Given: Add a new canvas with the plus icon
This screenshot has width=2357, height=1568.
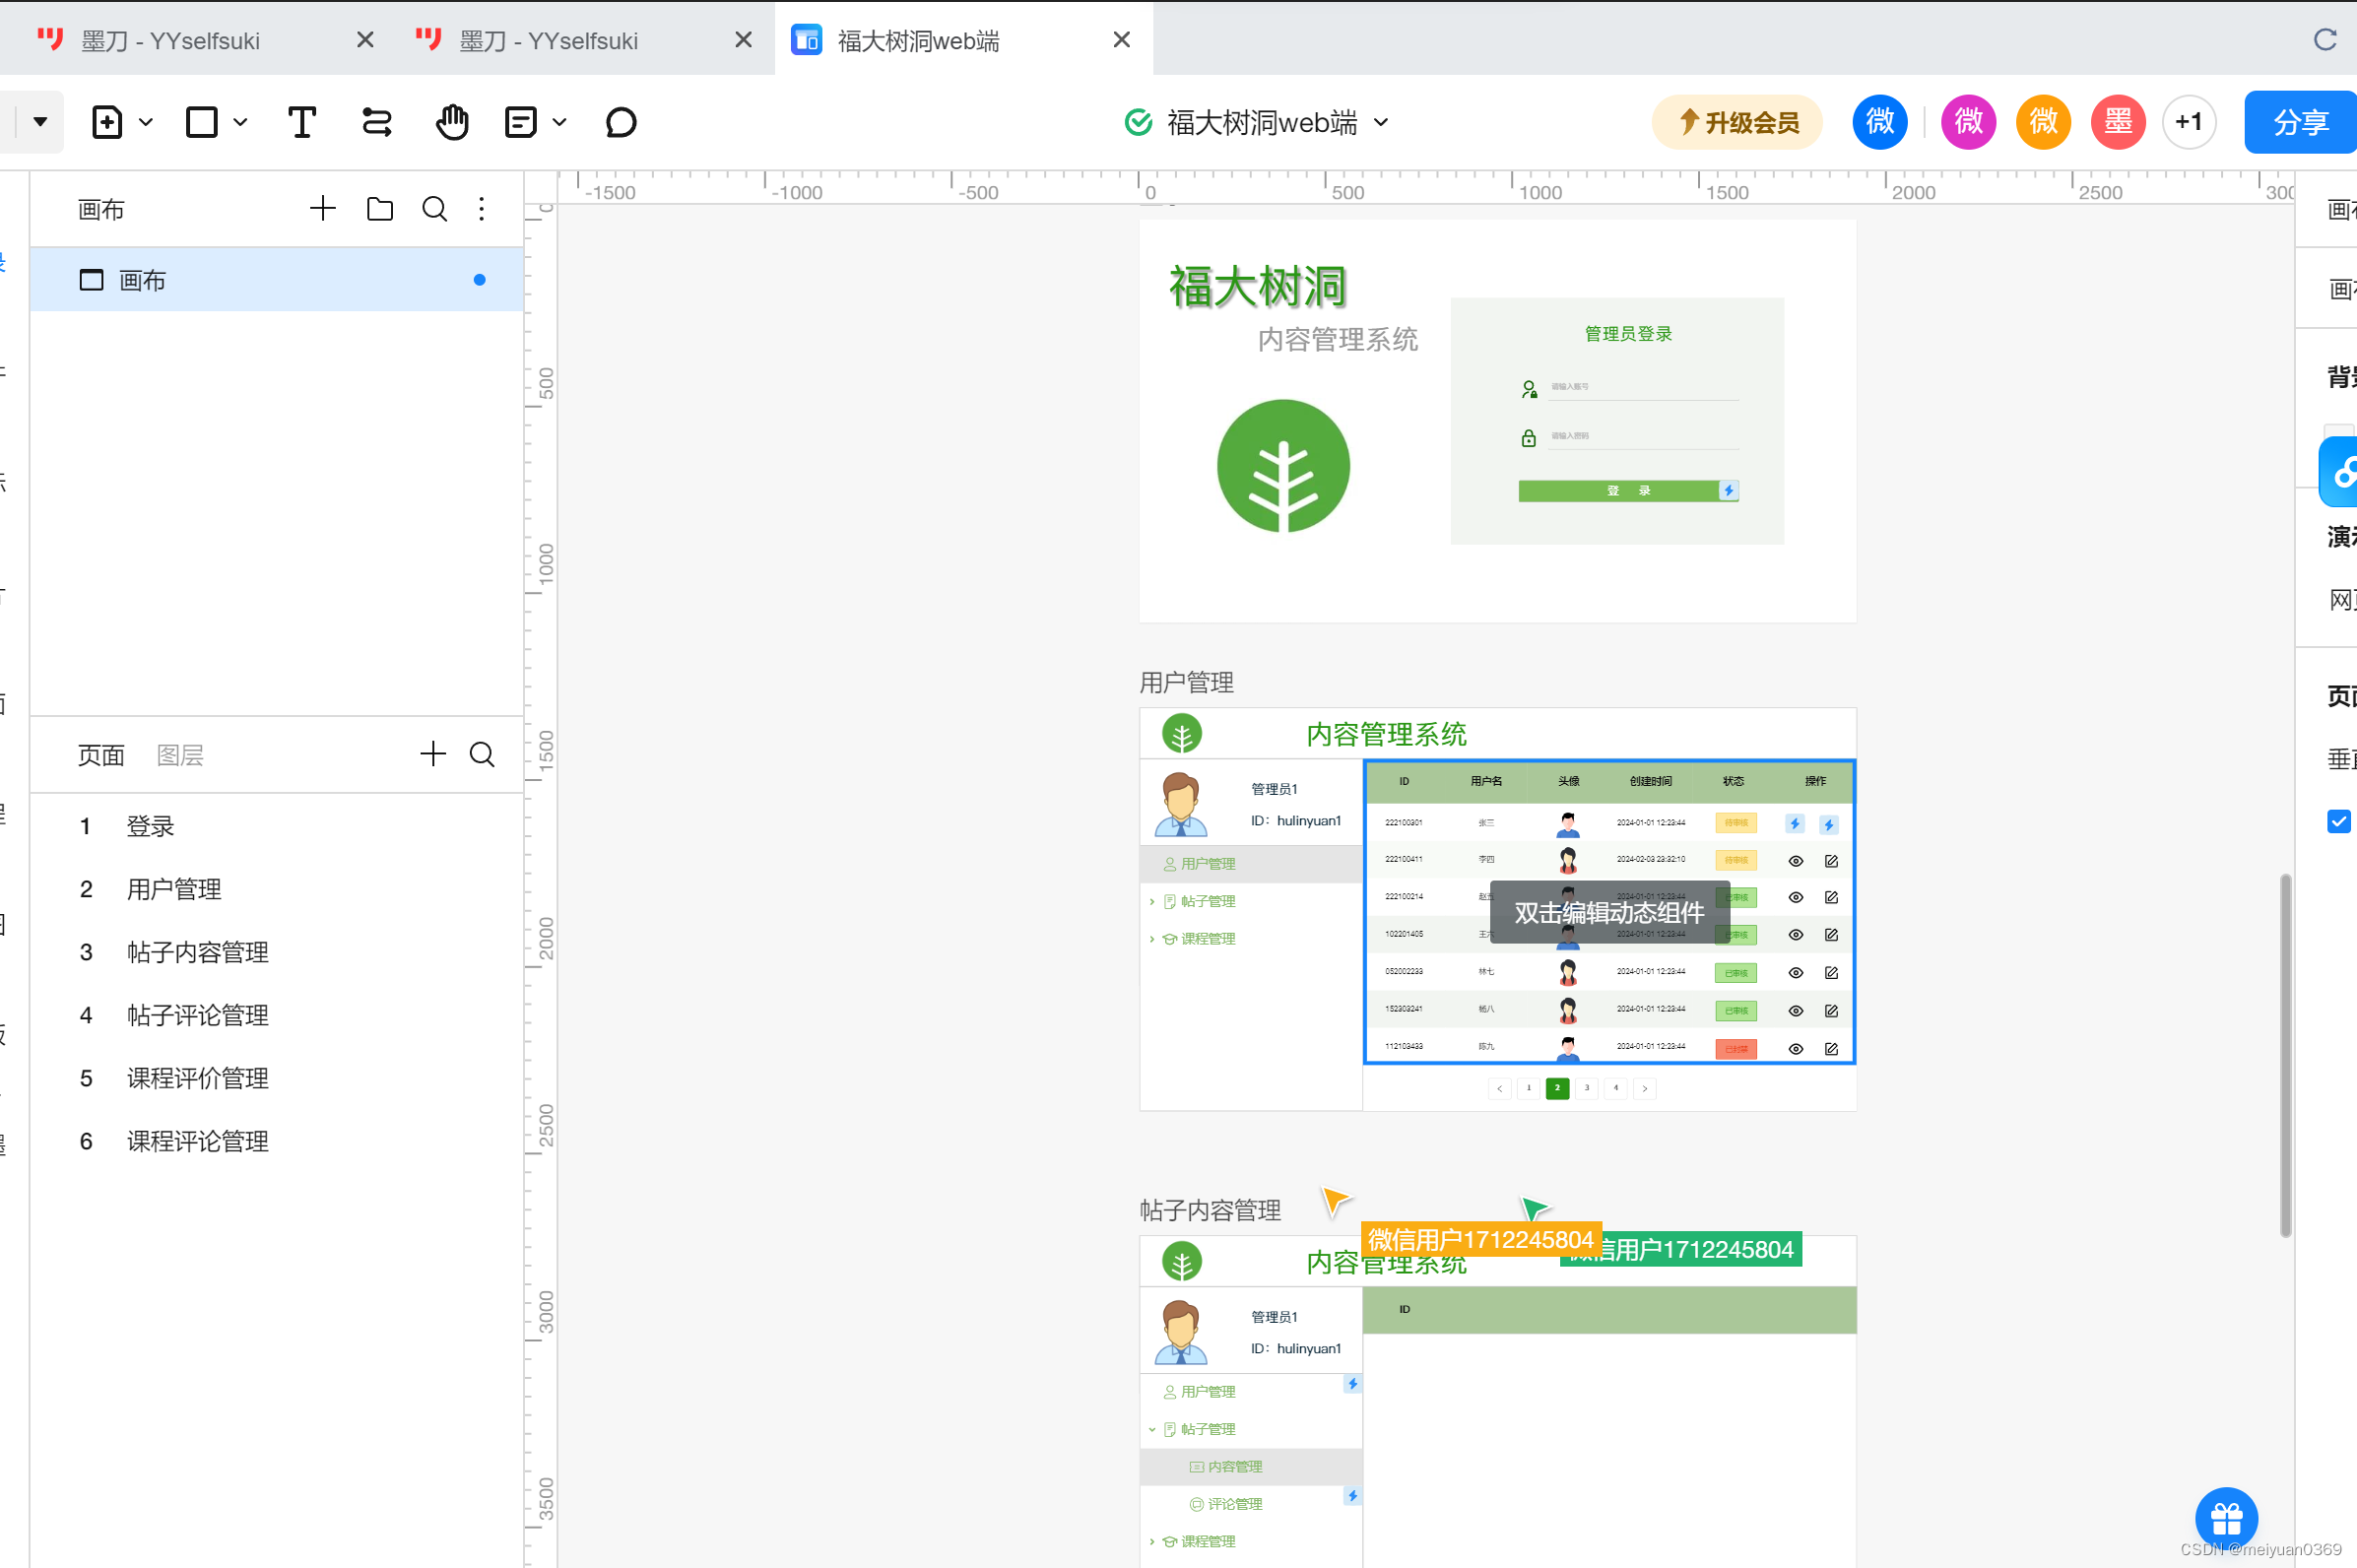Looking at the screenshot, I should (322, 208).
